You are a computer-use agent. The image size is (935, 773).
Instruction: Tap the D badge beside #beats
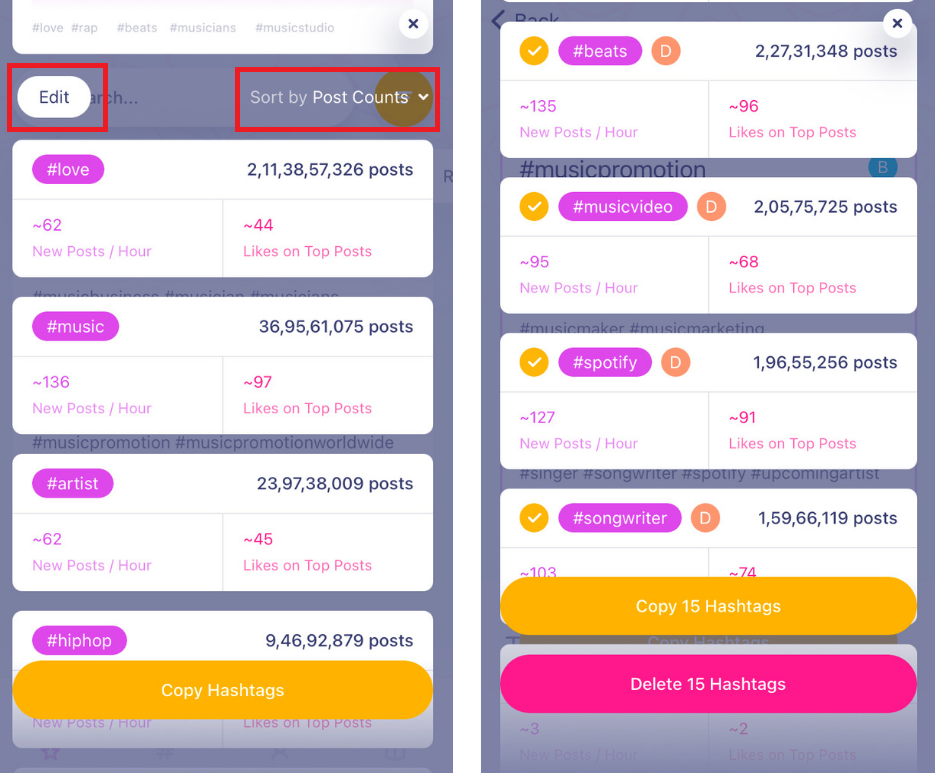click(x=666, y=52)
